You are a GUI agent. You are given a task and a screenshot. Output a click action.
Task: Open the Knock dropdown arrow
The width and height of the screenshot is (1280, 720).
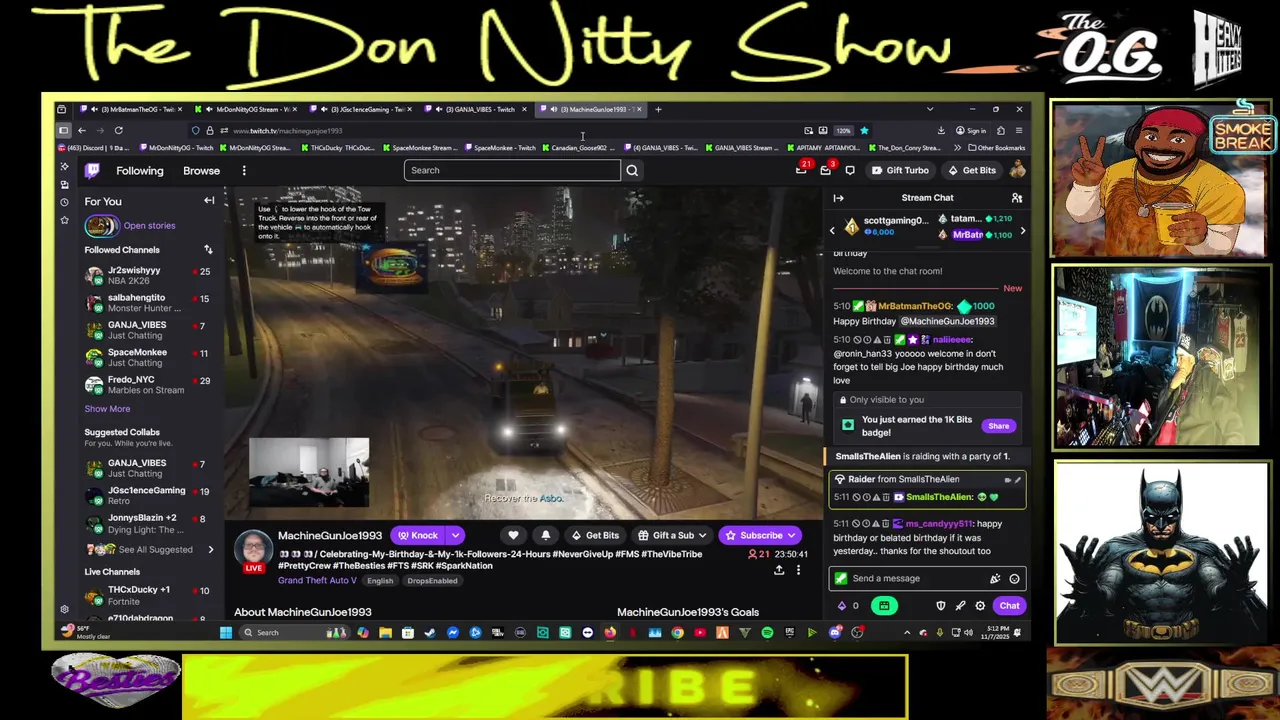tap(455, 535)
